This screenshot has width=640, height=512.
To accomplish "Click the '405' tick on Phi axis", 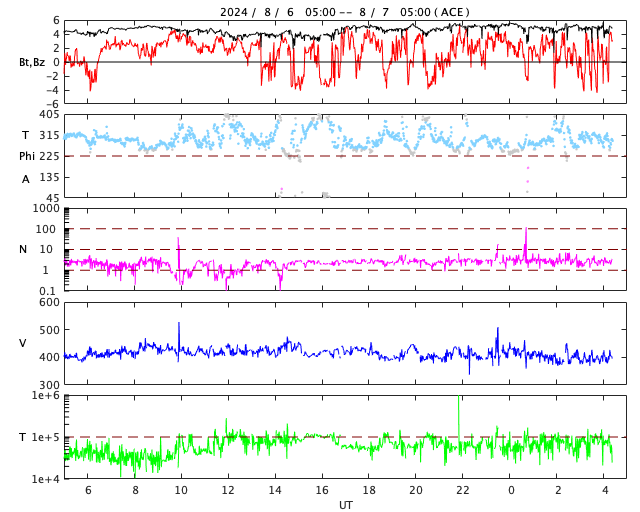I will 49,115.
